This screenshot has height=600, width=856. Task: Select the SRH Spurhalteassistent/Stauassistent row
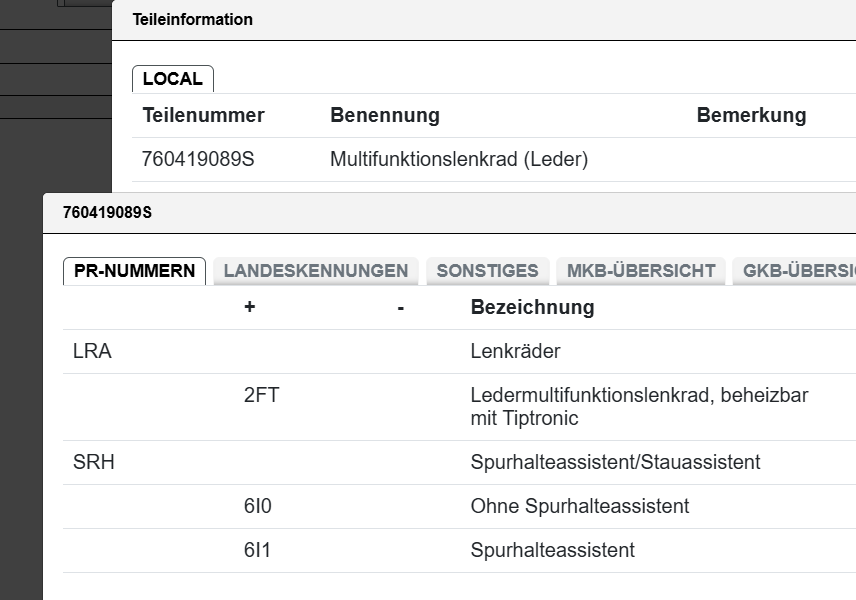coord(459,462)
